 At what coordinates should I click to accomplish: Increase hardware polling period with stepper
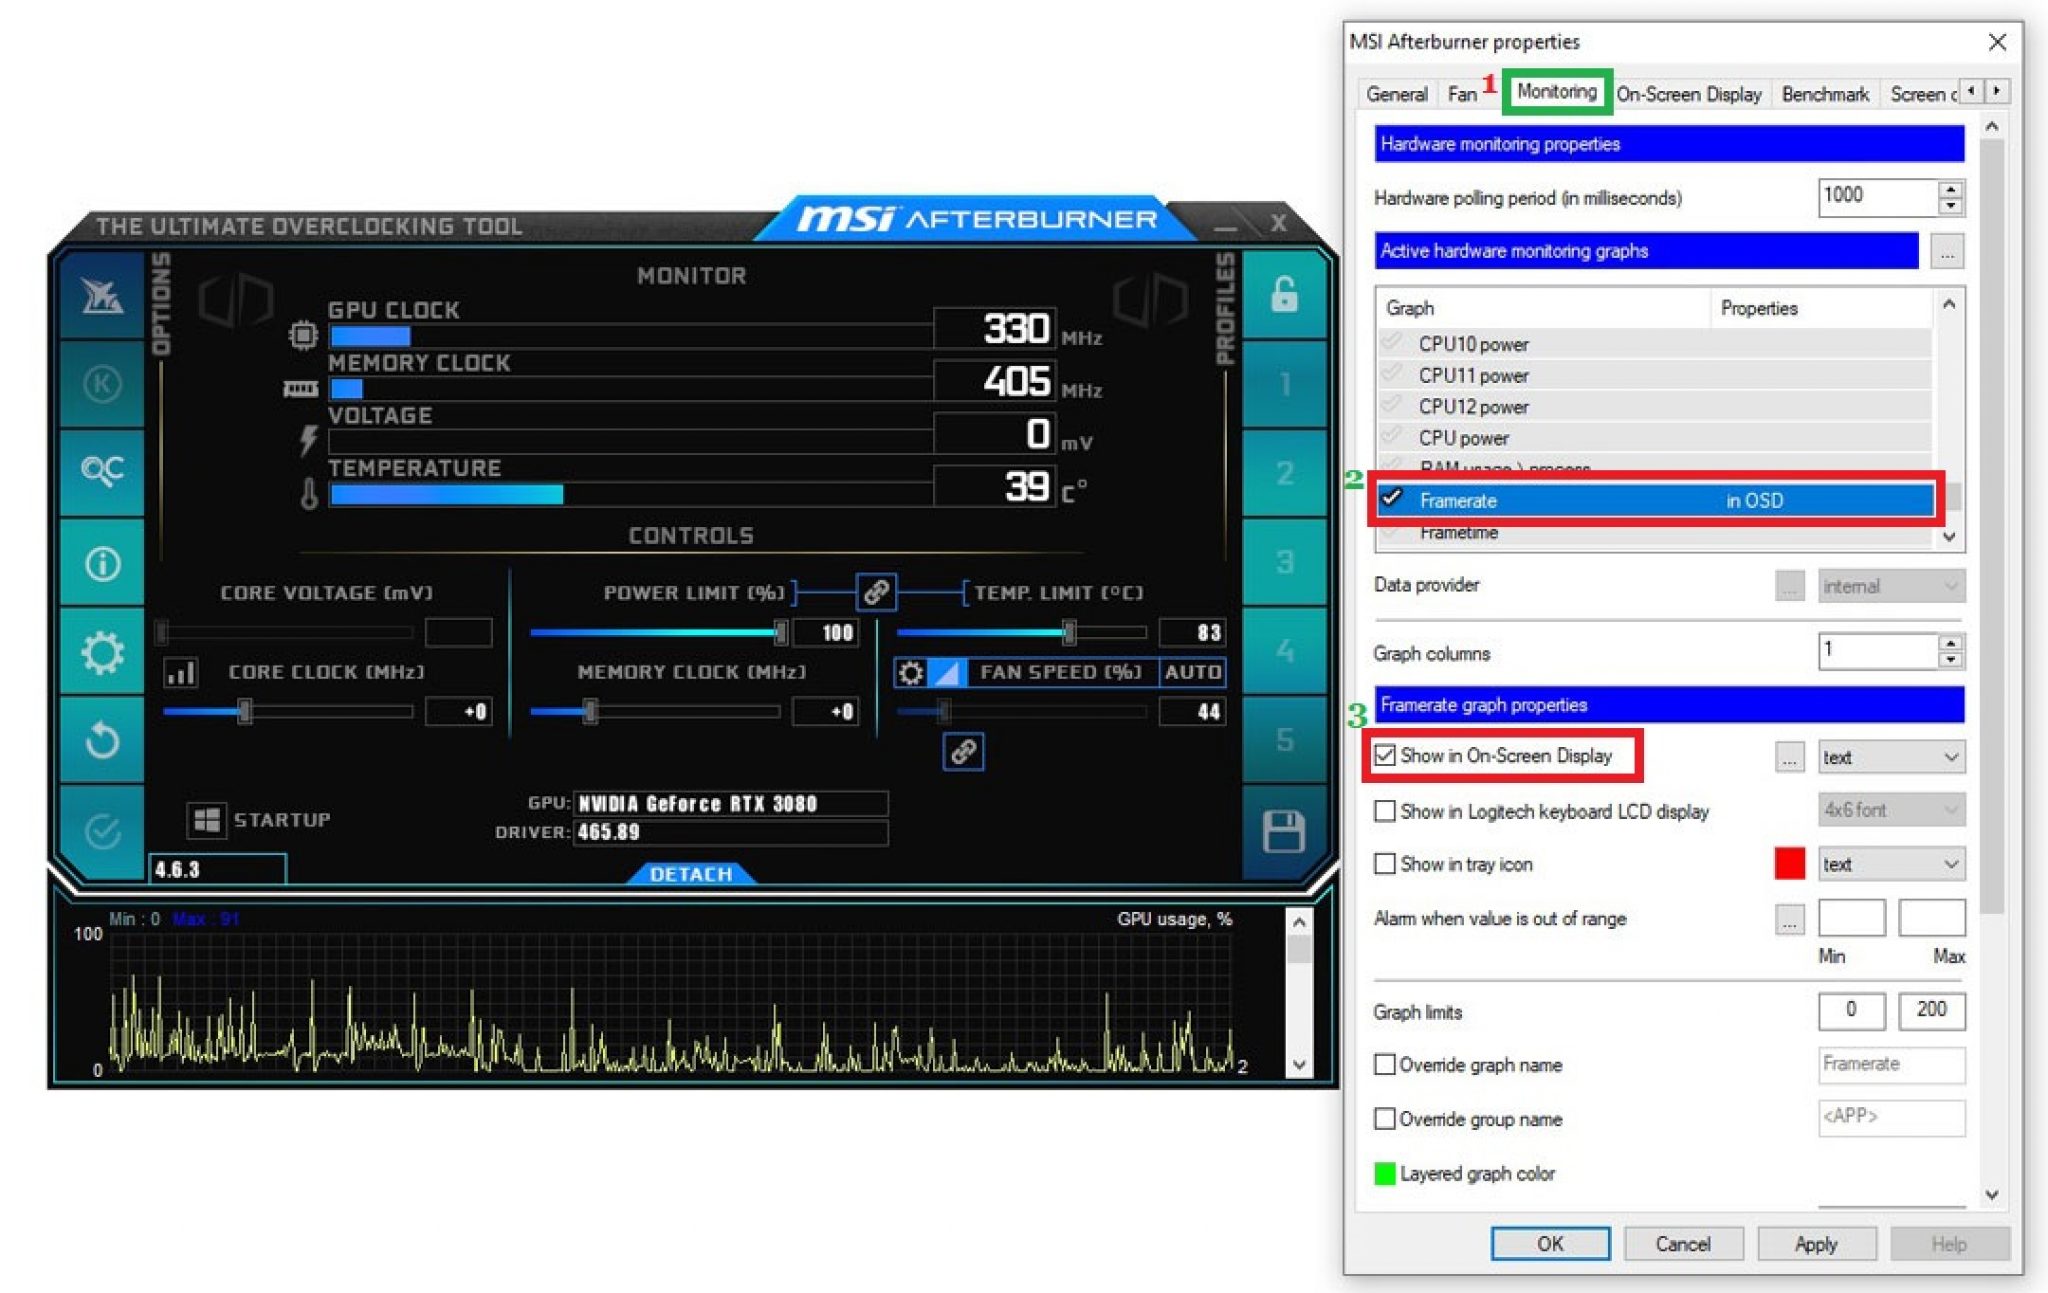pyautogui.click(x=1950, y=188)
